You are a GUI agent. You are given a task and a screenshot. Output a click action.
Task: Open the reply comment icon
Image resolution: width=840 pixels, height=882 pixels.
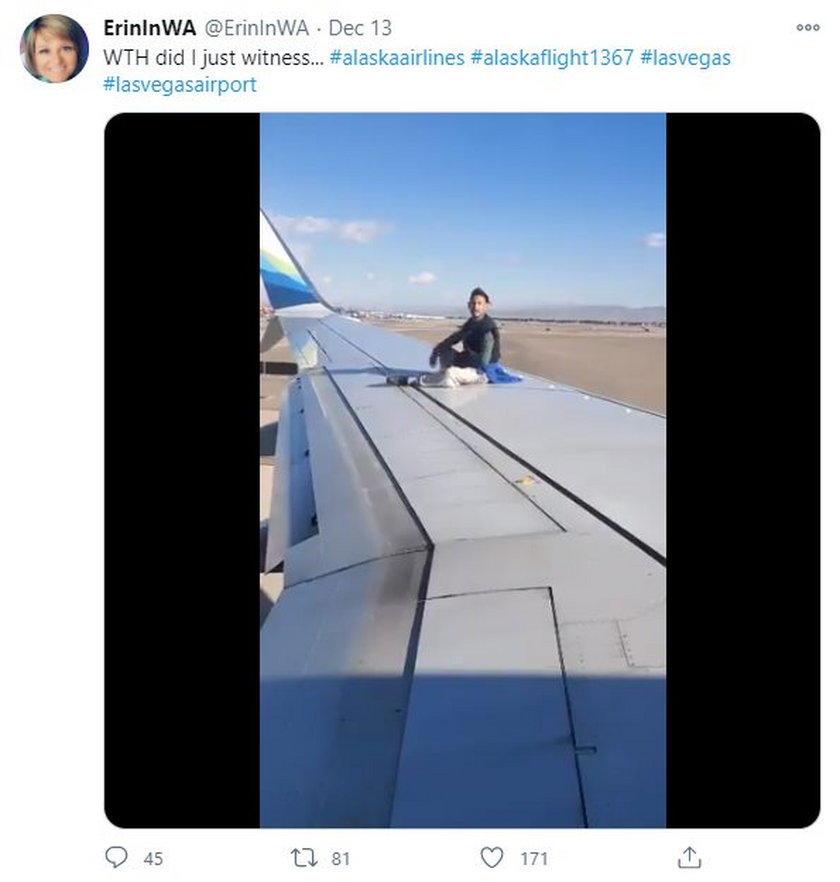coord(116,857)
